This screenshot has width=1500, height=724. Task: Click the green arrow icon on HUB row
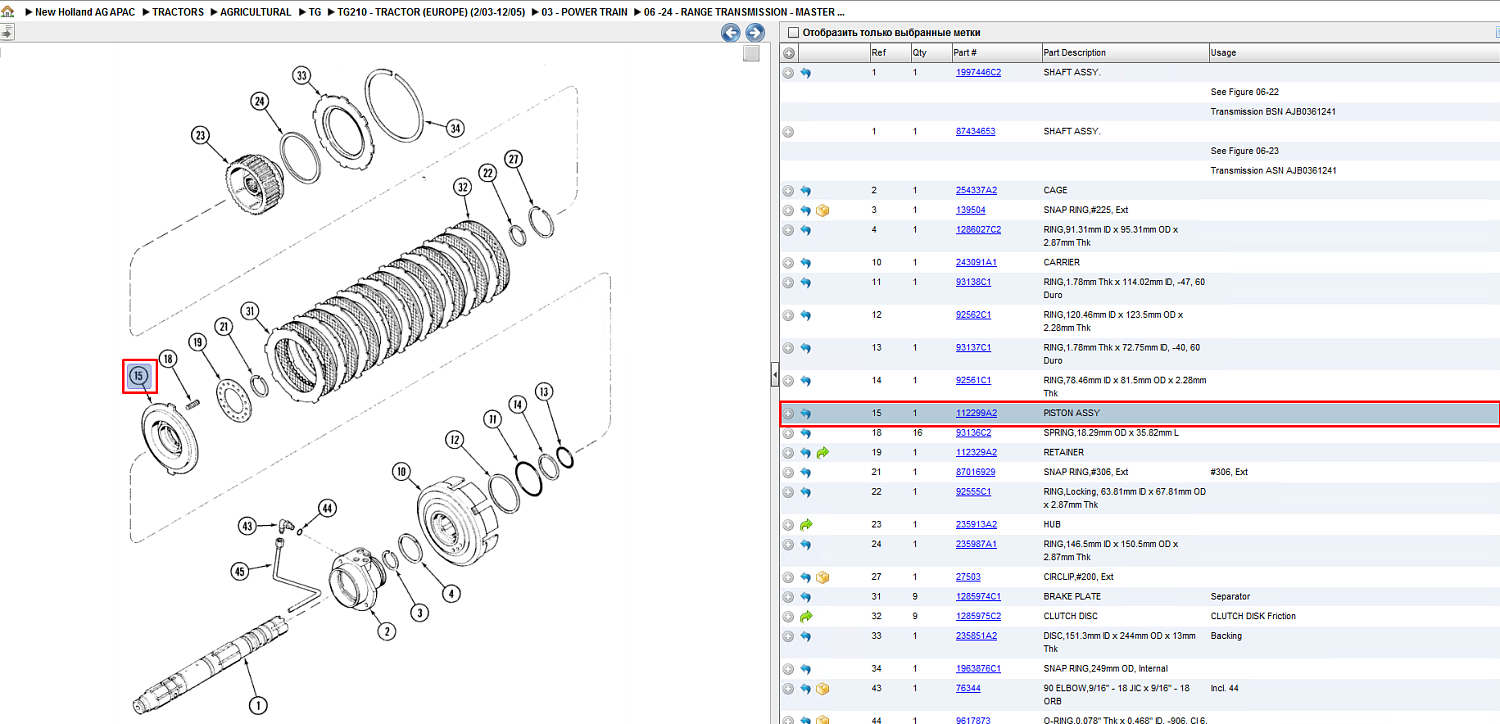coord(805,524)
